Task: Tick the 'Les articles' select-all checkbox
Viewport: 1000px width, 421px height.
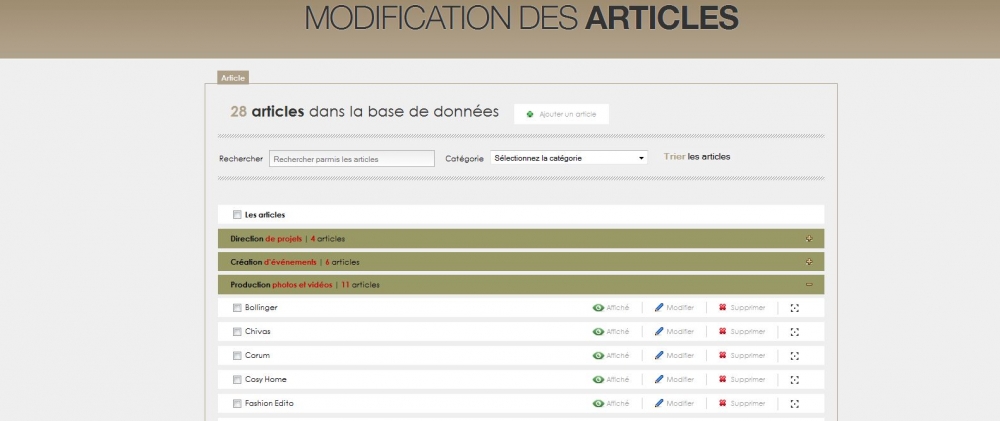Action: [237, 214]
